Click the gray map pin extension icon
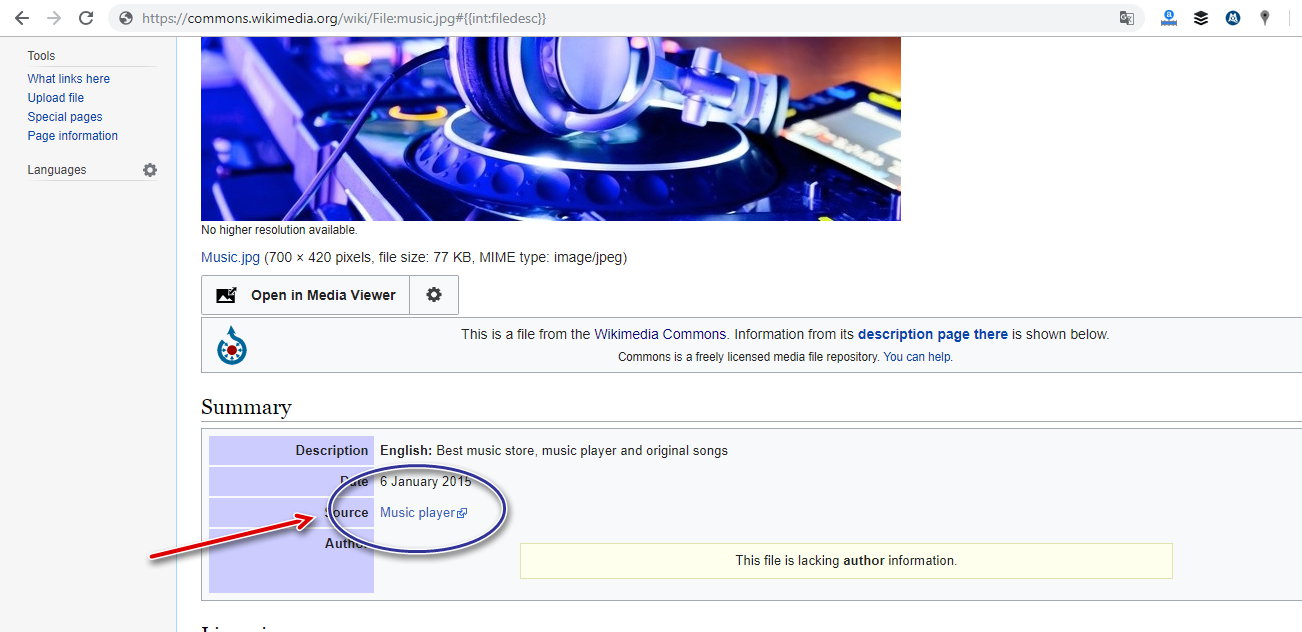1302x632 pixels. (1265, 18)
